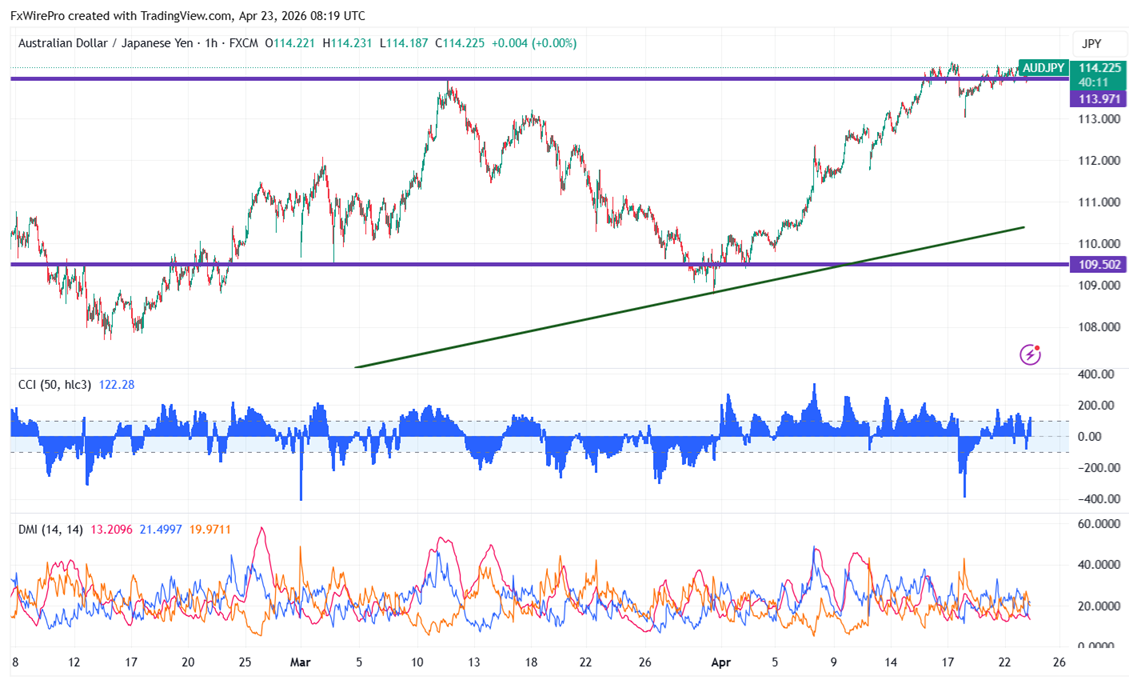This screenshot has height=678, width=1129.
Task: Click the CCI −400.00 scale label
Action: 1099,498
